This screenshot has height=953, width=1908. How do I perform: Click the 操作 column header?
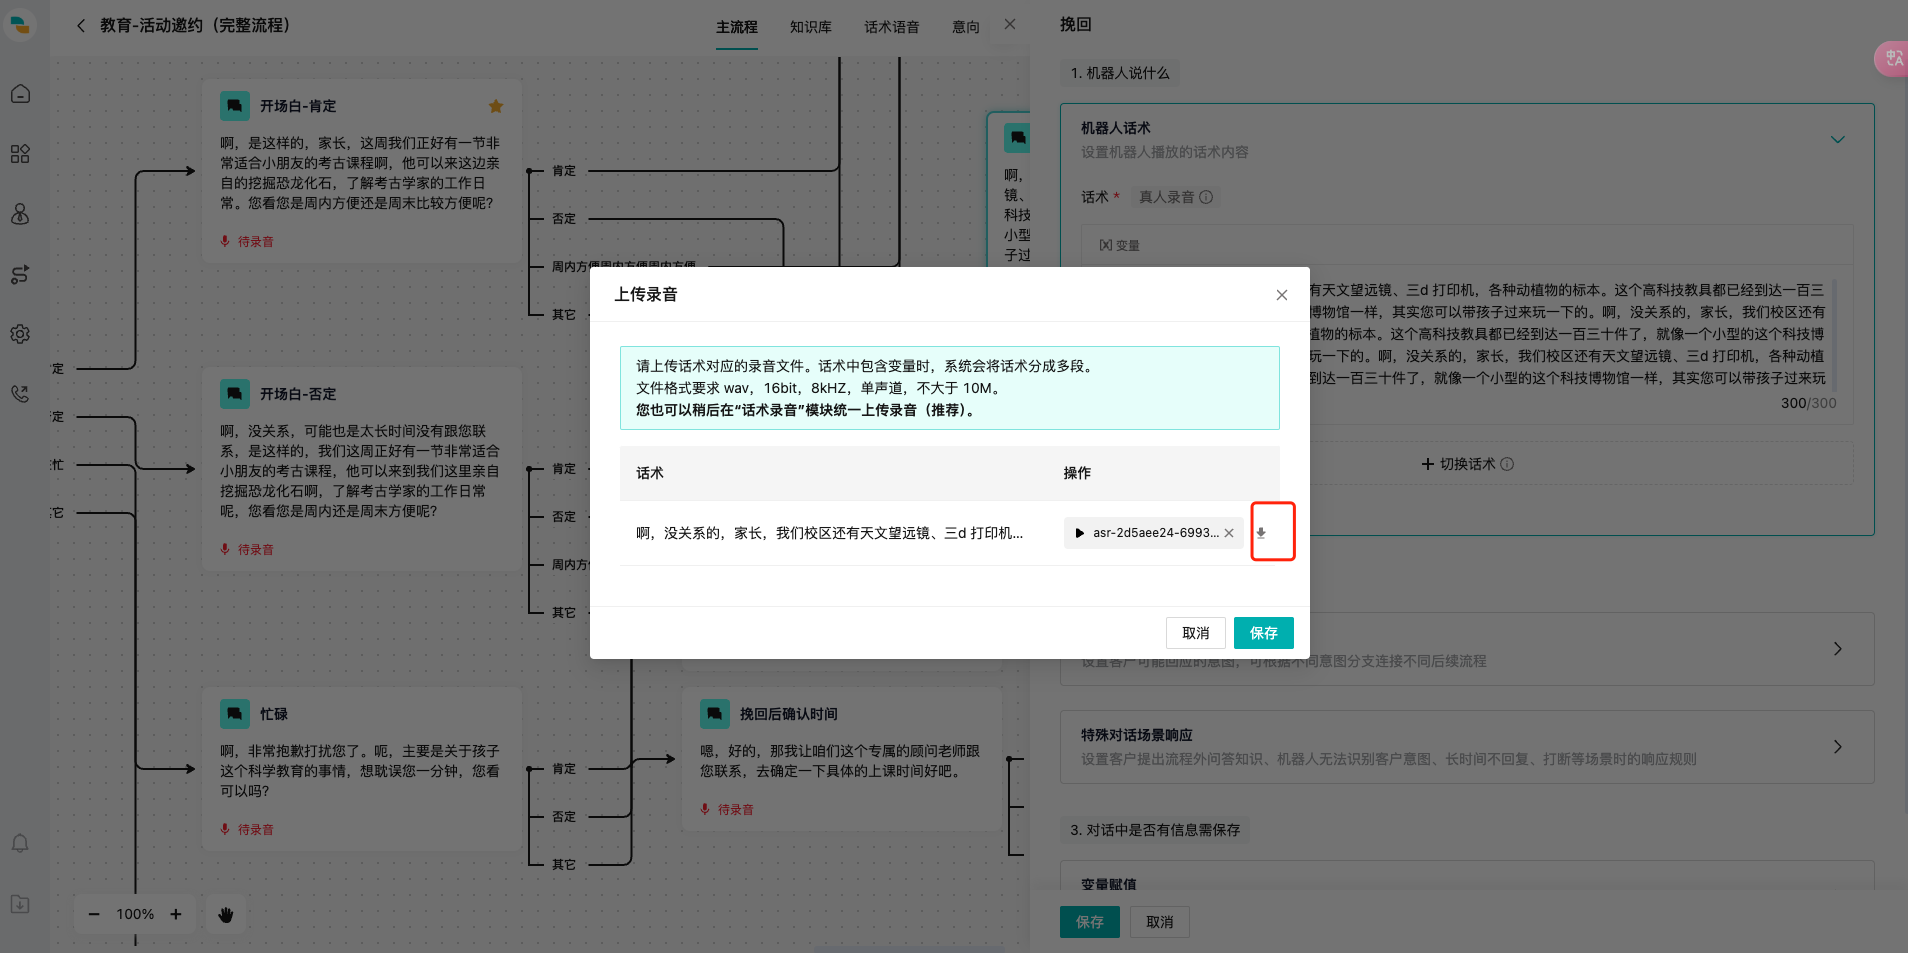(x=1077, y=473)
